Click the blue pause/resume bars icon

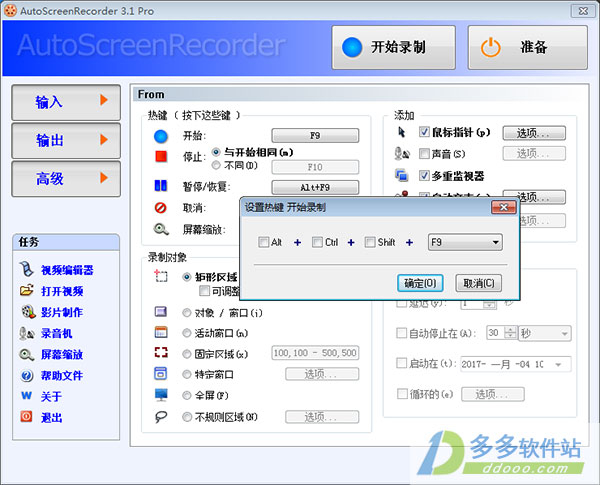coord(161,186)
